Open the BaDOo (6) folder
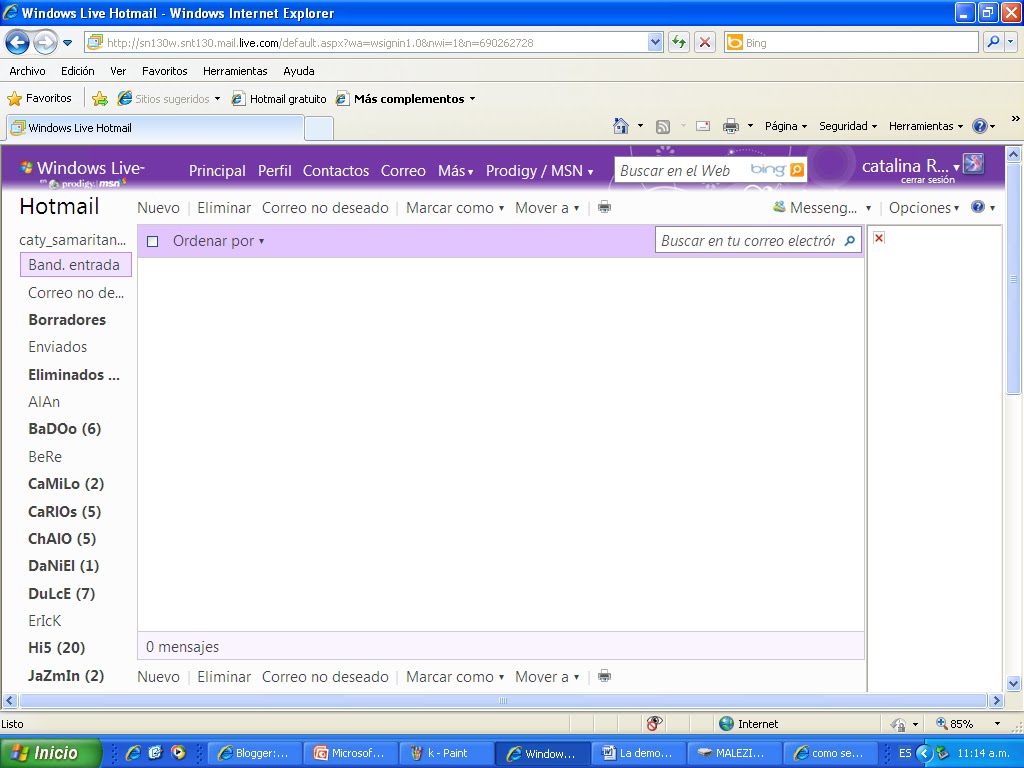 pyautogui.click(x=65, y=429)
